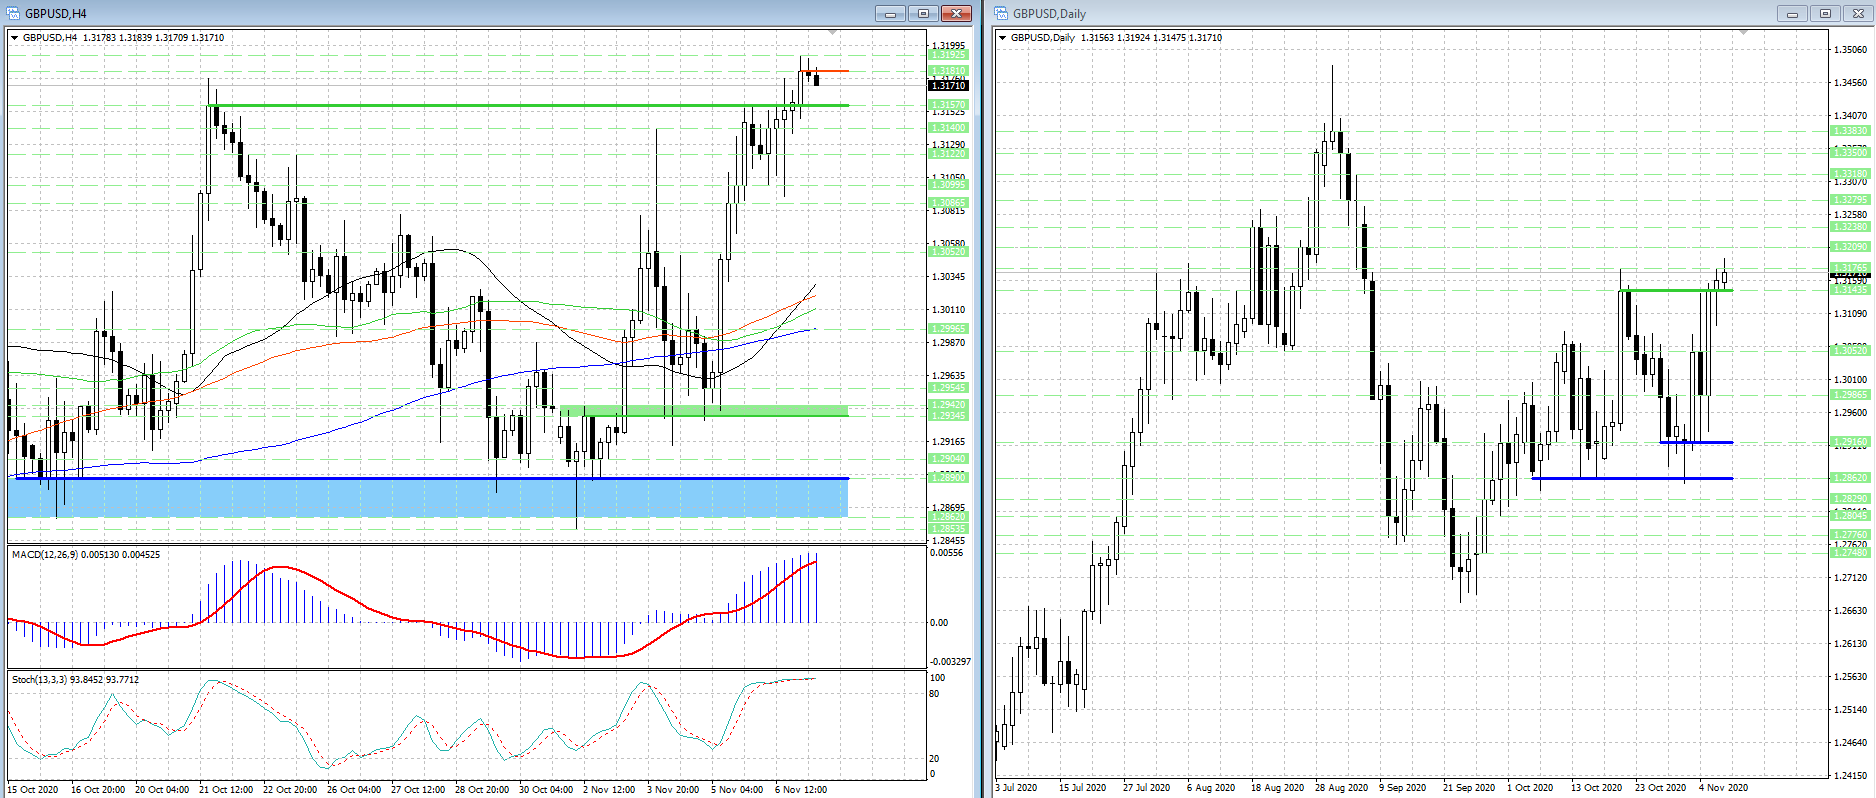The height and width of the screenshot is (798, 1876).
Task: Click the "28 Aug 2020" date on Daily time axis
Action: (x=1341, y=788)
